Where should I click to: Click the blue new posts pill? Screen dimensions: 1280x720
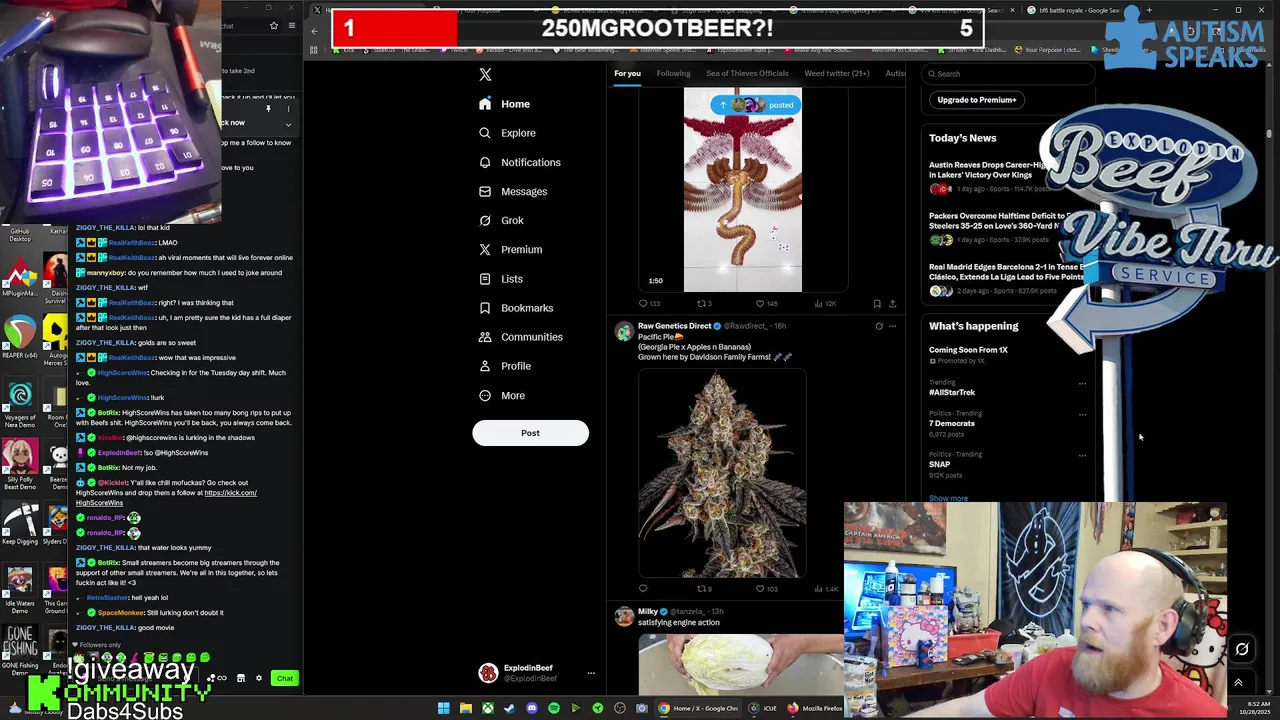(756, 104)
